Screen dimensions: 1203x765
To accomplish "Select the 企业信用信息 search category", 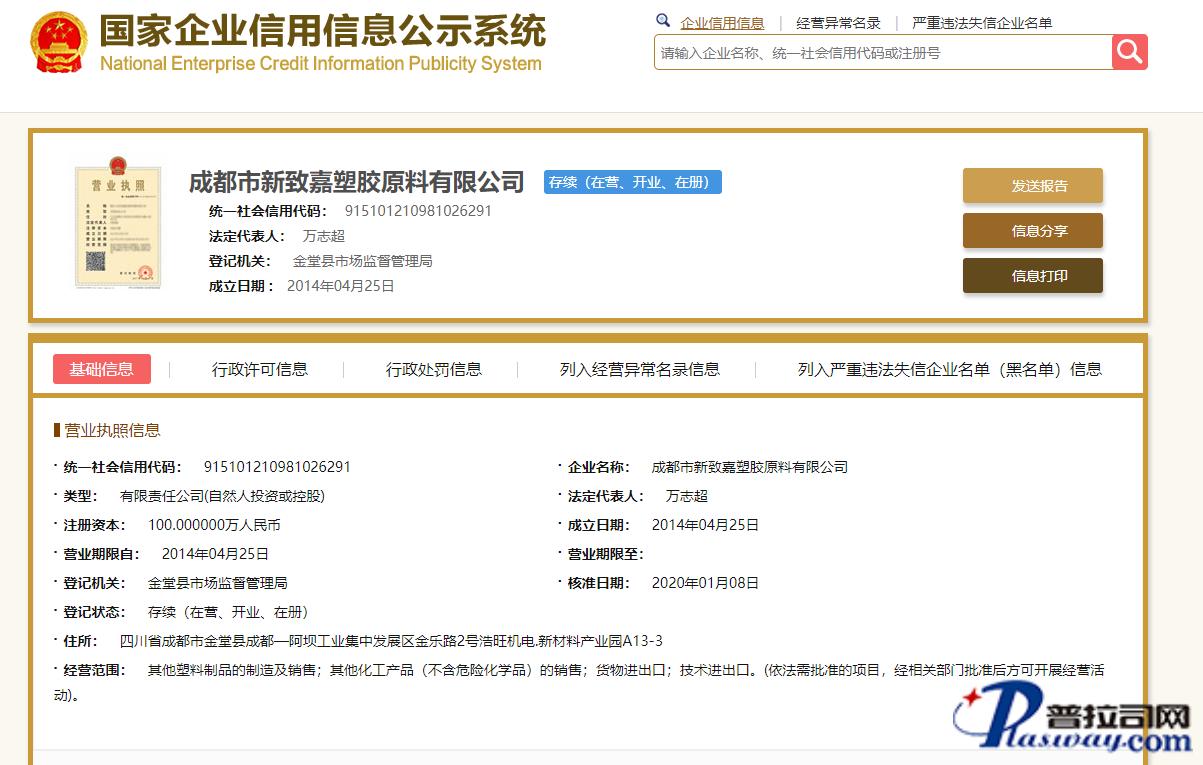I will click(x=722, y=23).
